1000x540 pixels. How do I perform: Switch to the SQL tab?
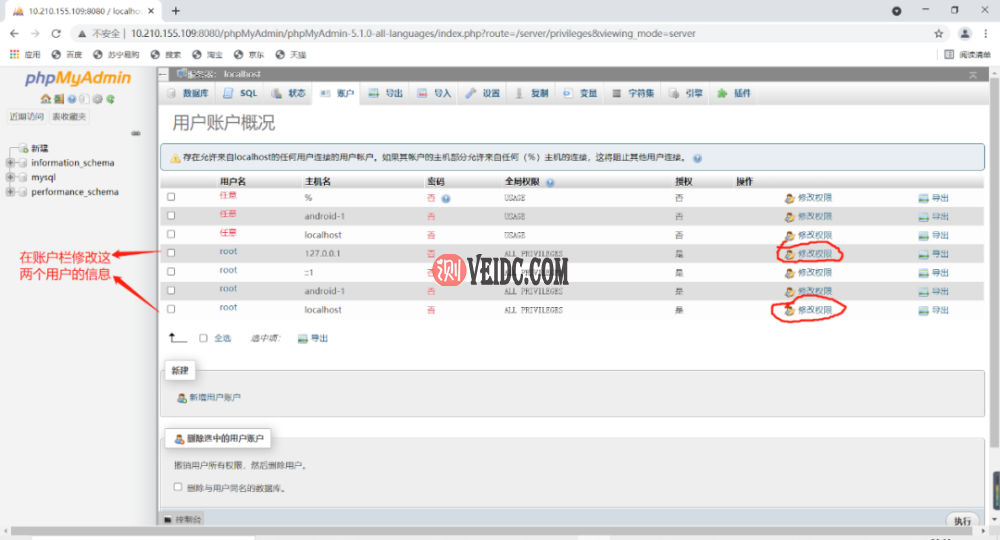pos(240,93)
